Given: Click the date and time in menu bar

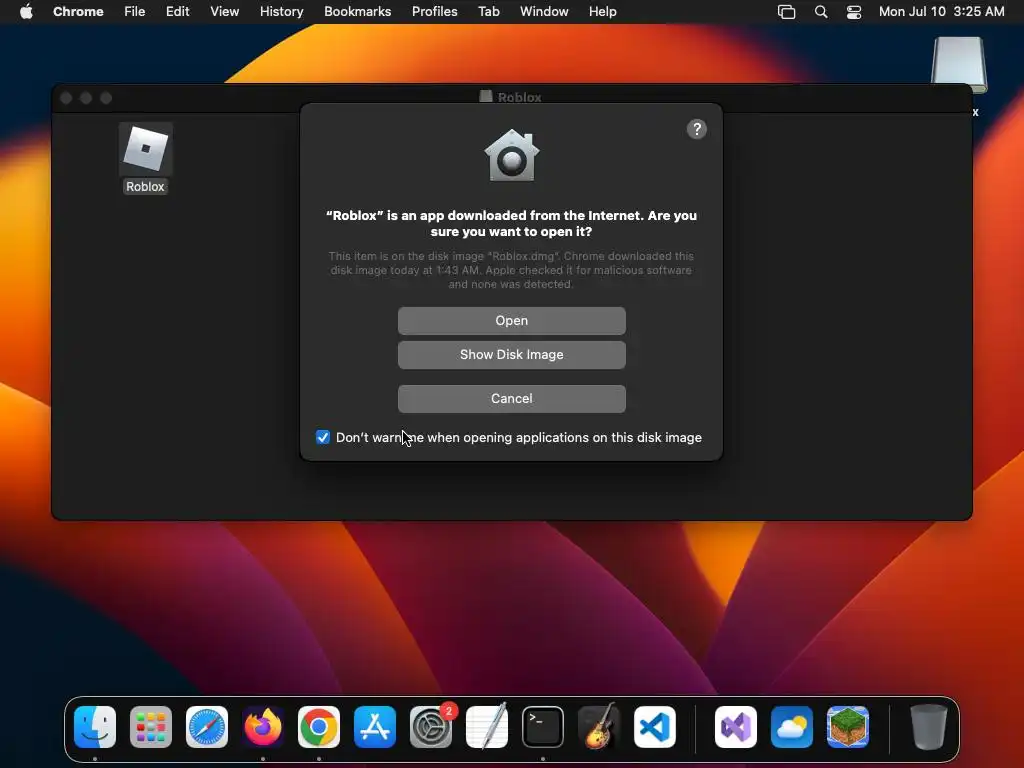Looking at the screenshot, I should (941, 12).
